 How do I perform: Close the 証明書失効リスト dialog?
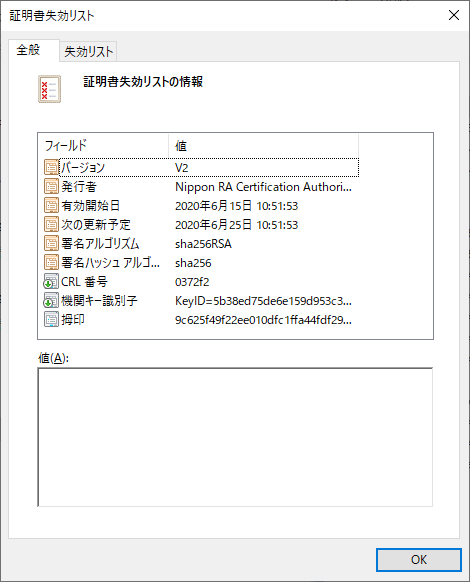click(x=454, y=15)
